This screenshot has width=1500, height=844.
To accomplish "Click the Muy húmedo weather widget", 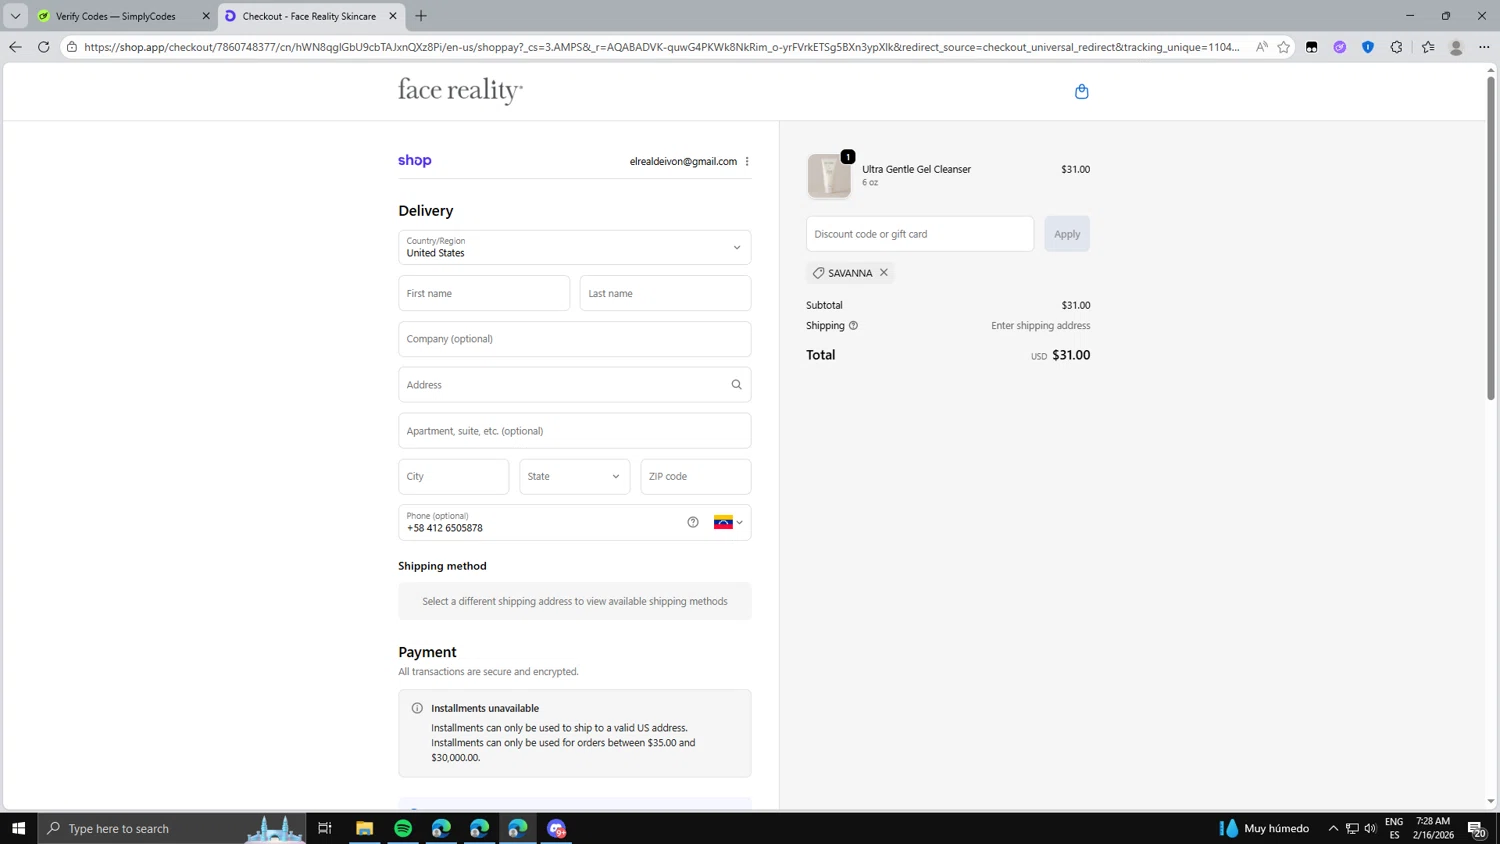I will pos(1264,828).
